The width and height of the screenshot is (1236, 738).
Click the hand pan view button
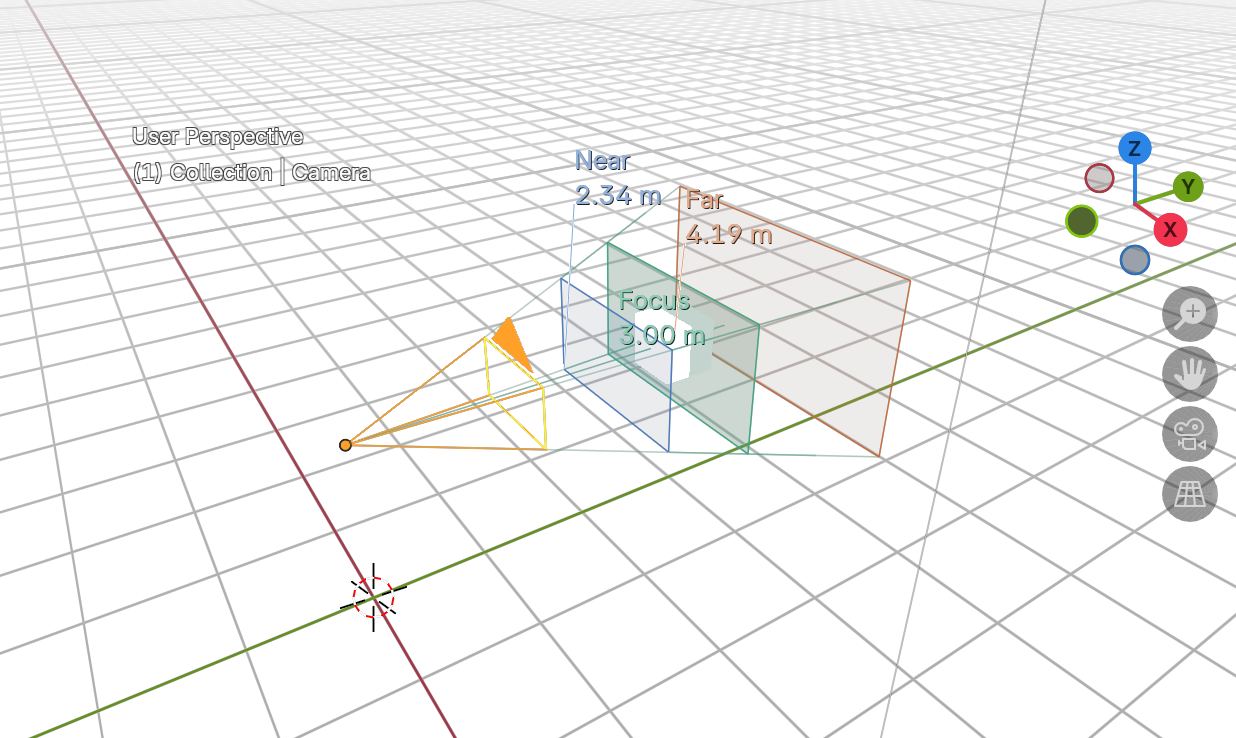pos(1189,374)
